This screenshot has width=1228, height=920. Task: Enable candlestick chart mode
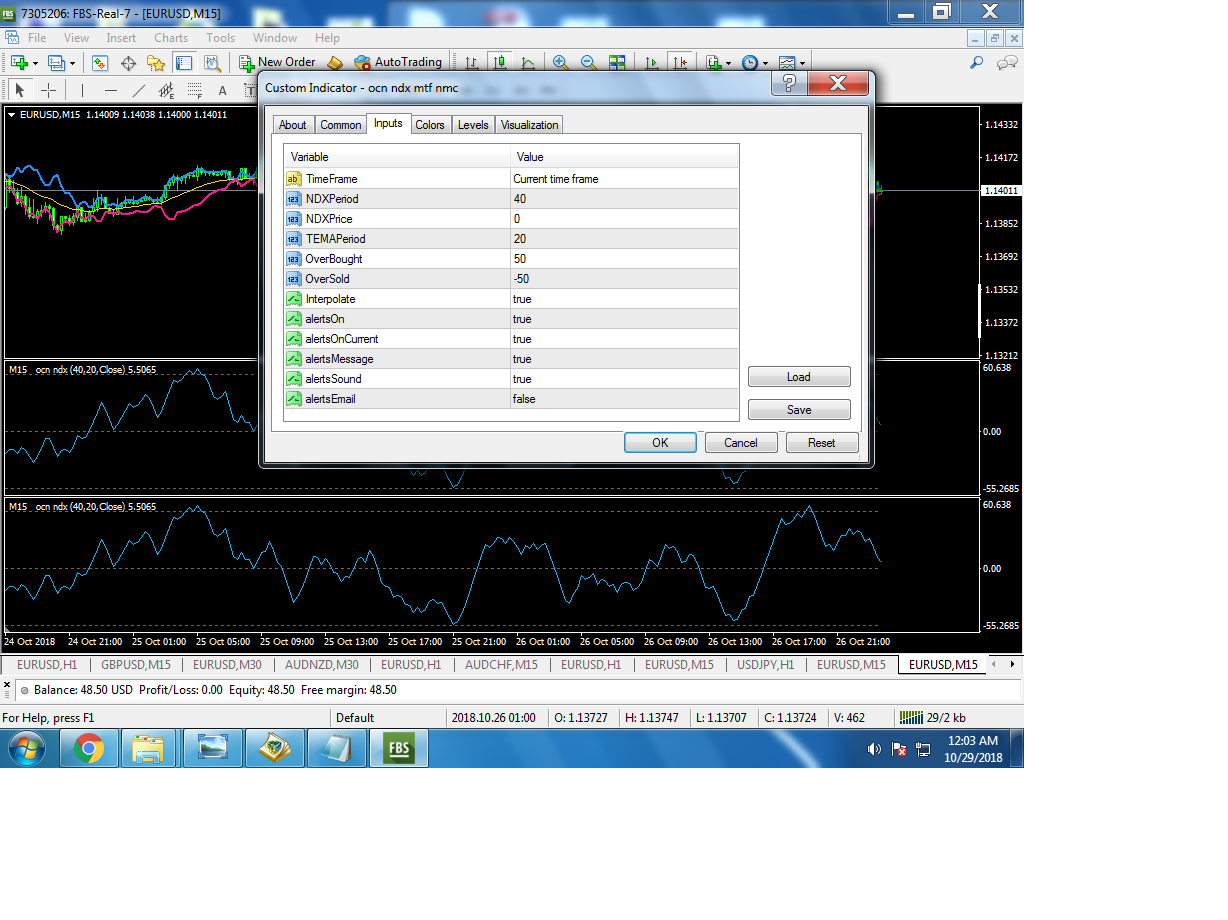coord(499,62)
